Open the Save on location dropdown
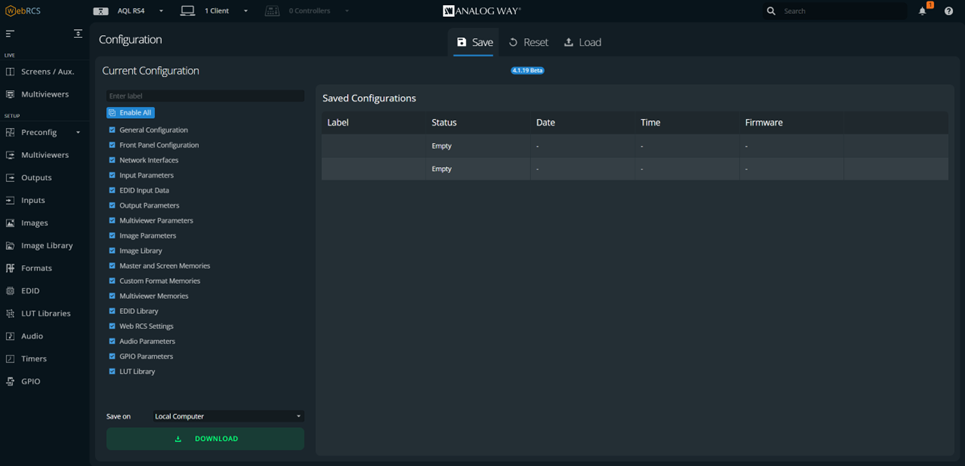Screen dimensions: 965x466 tap(227, 416)
